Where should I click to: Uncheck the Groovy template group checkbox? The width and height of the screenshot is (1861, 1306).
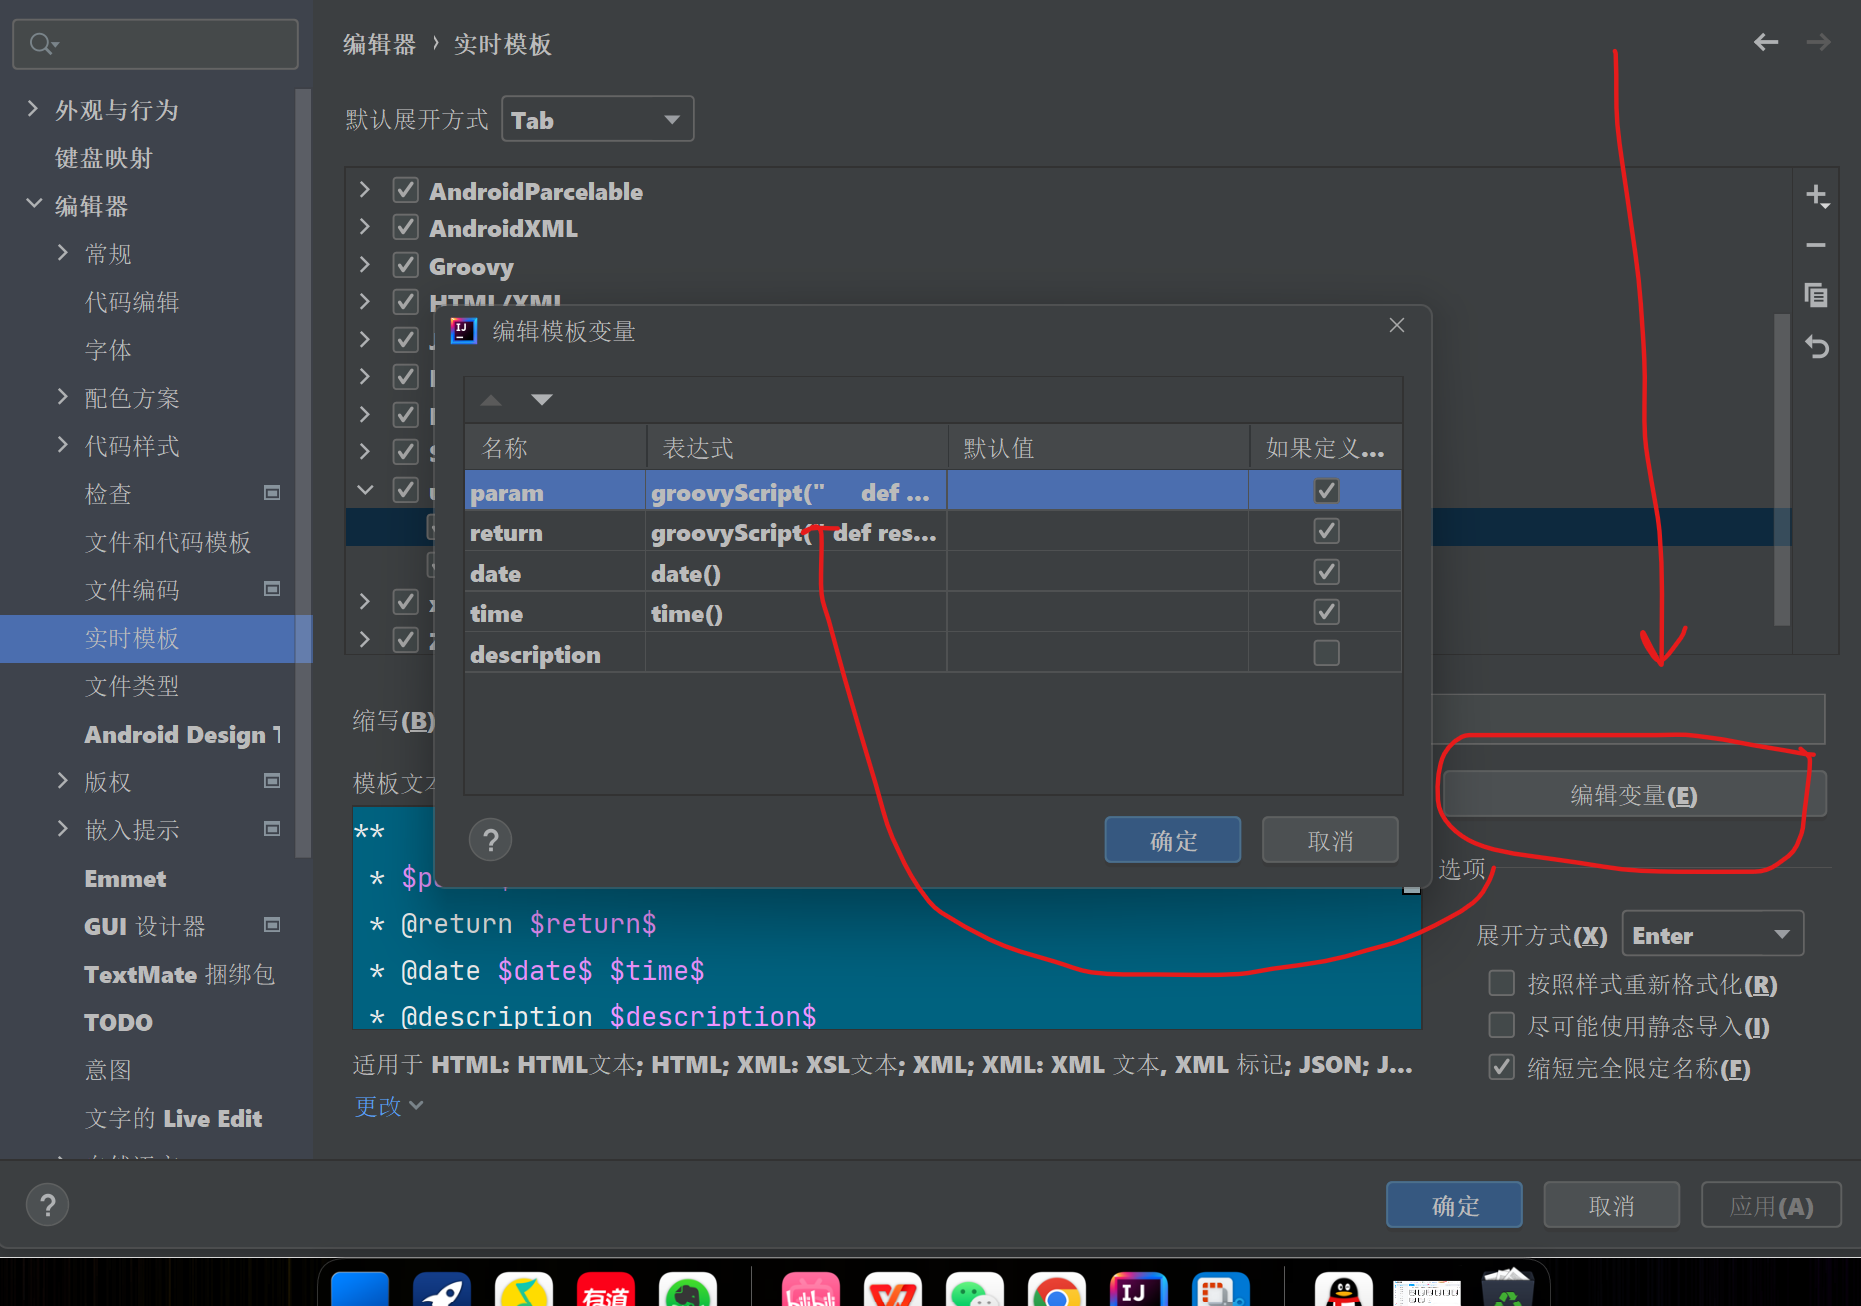coord(405,266)
